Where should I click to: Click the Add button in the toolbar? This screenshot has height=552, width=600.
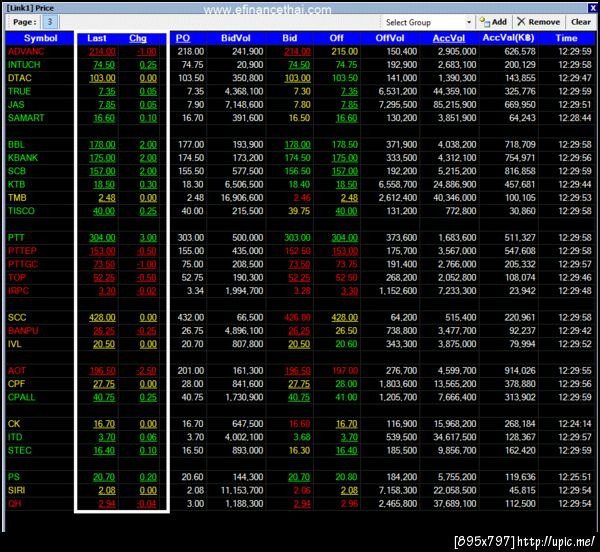tap(493, 22)
